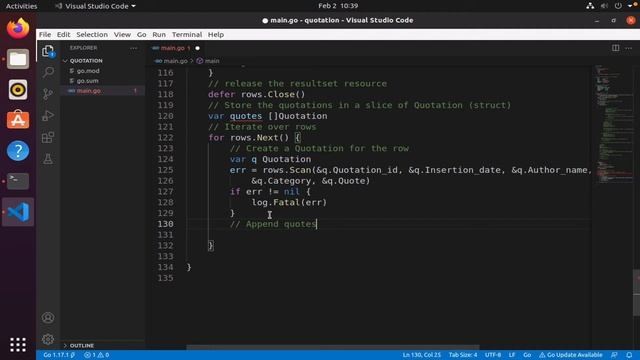Viewport: 640px width, 360px height.
Task: Split the editor to the right
Action: (x=616, y=48)
